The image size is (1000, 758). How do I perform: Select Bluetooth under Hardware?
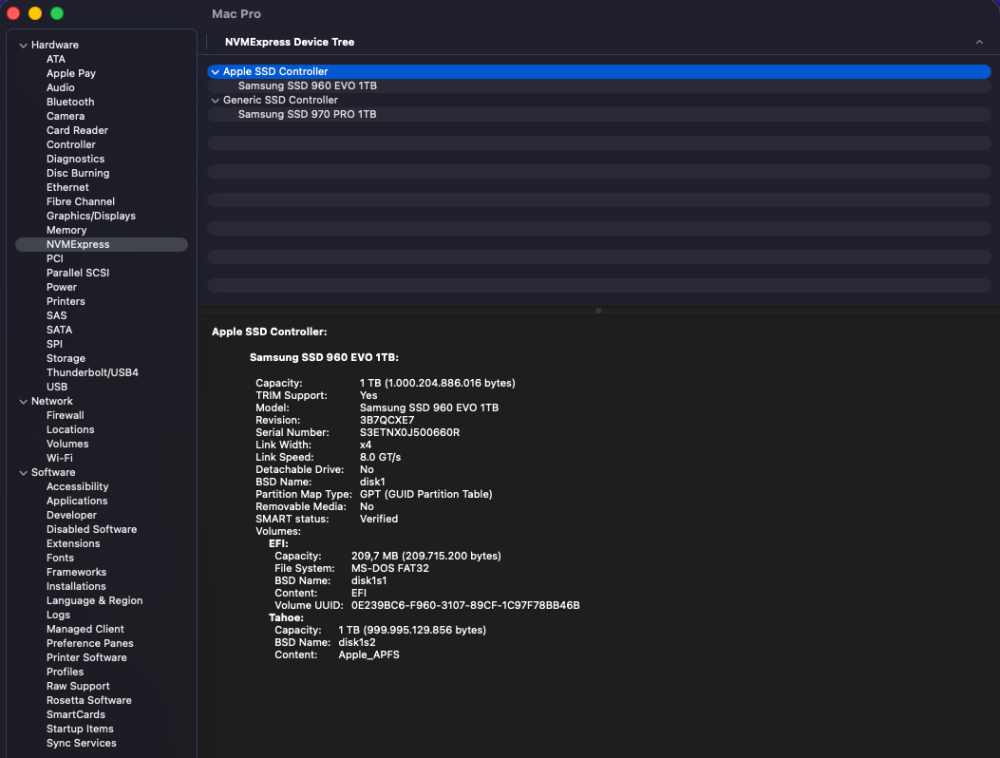[70, 102]
